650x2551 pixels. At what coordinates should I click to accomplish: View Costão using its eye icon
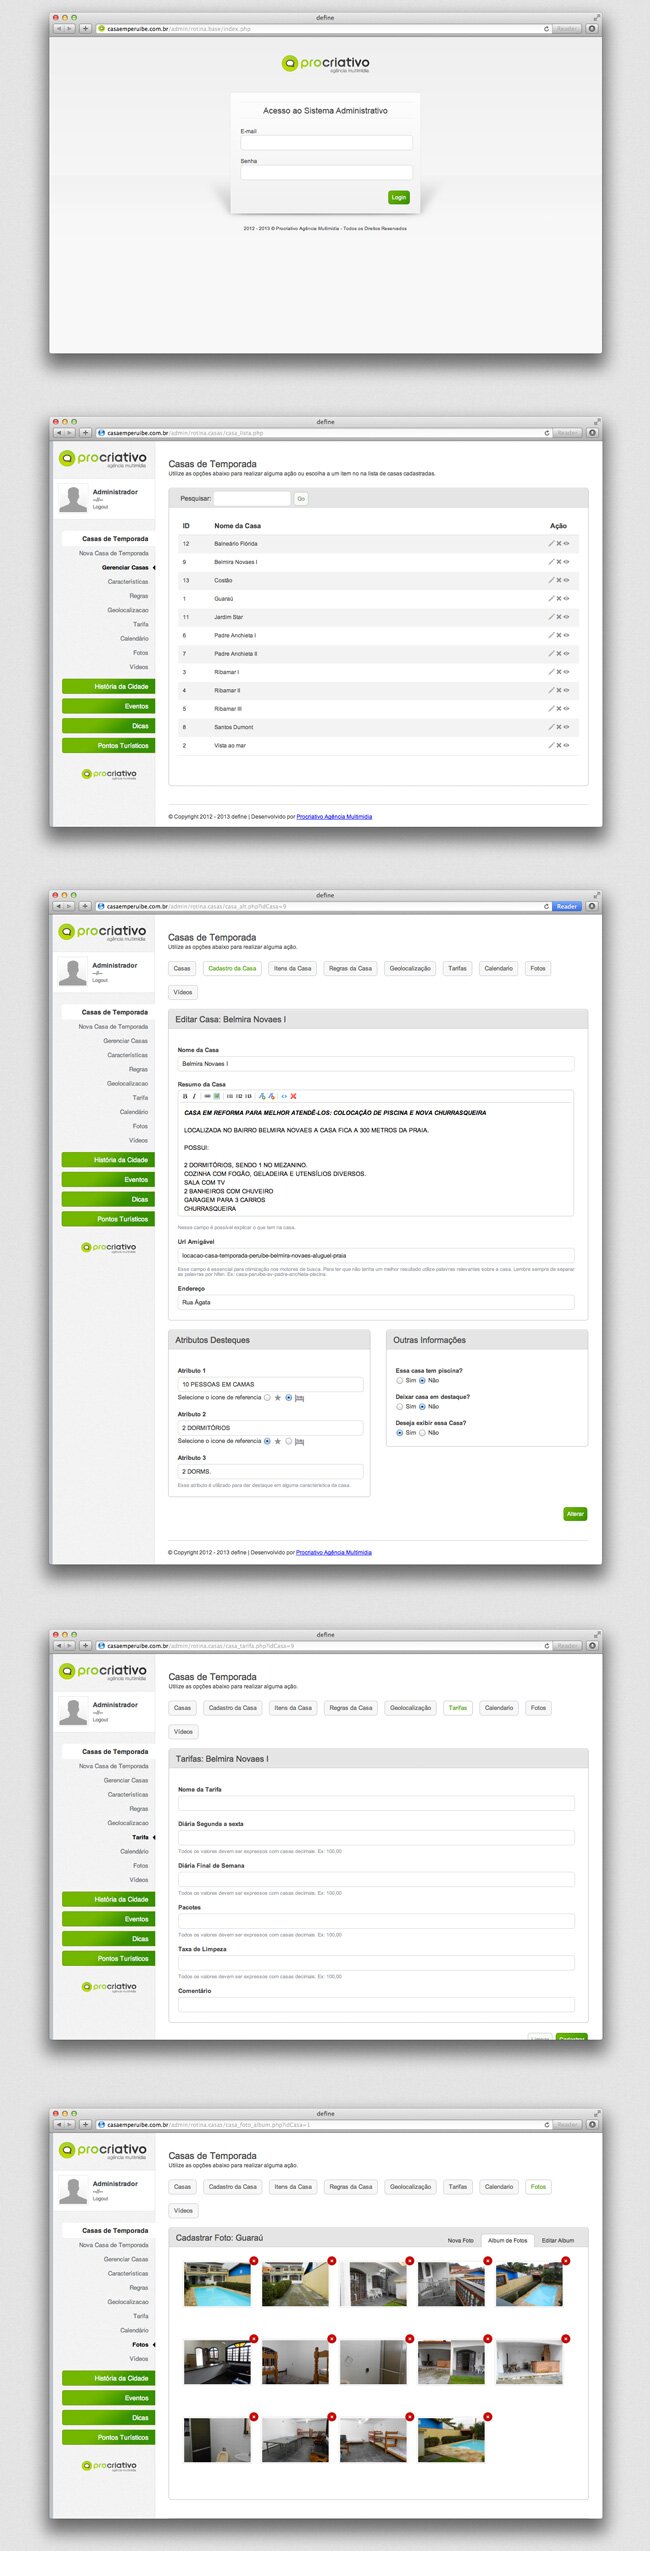pos(566,580)
